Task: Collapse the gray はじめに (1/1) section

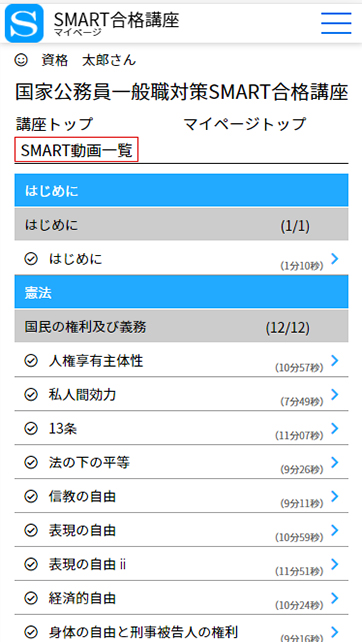Action: [x=181, y=224]
